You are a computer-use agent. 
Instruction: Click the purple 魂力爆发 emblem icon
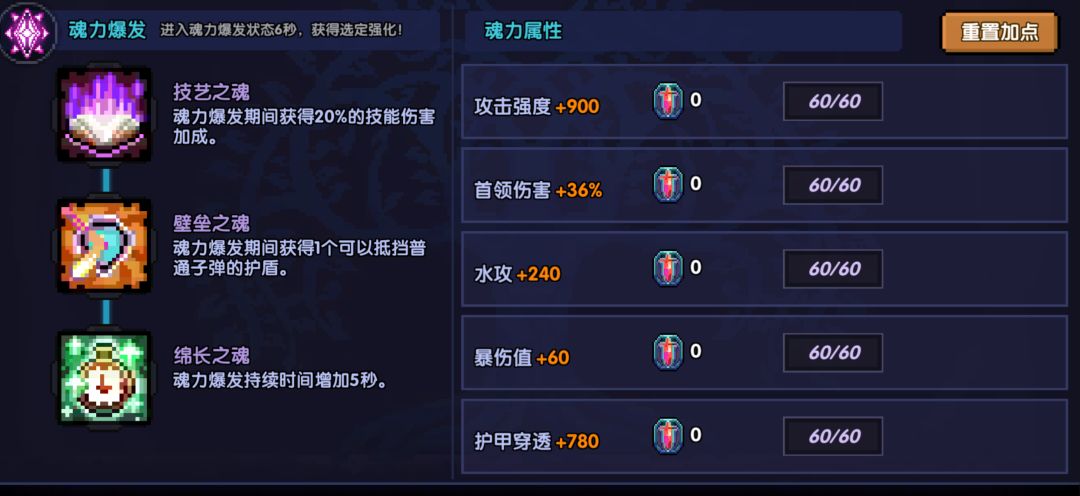27,32
